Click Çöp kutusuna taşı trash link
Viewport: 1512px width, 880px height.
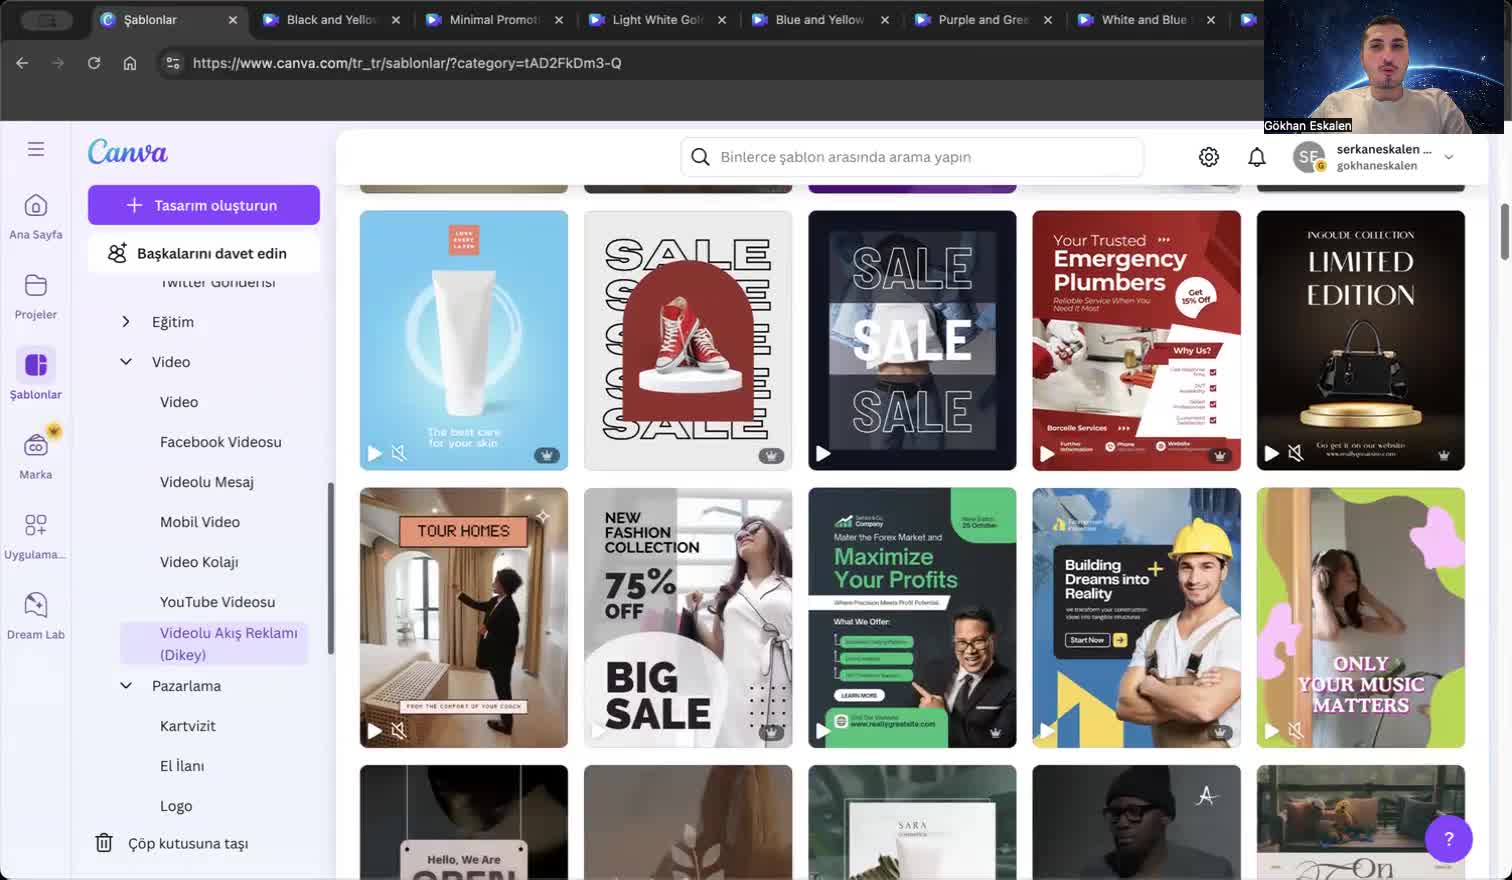click(x=172, y=844)
